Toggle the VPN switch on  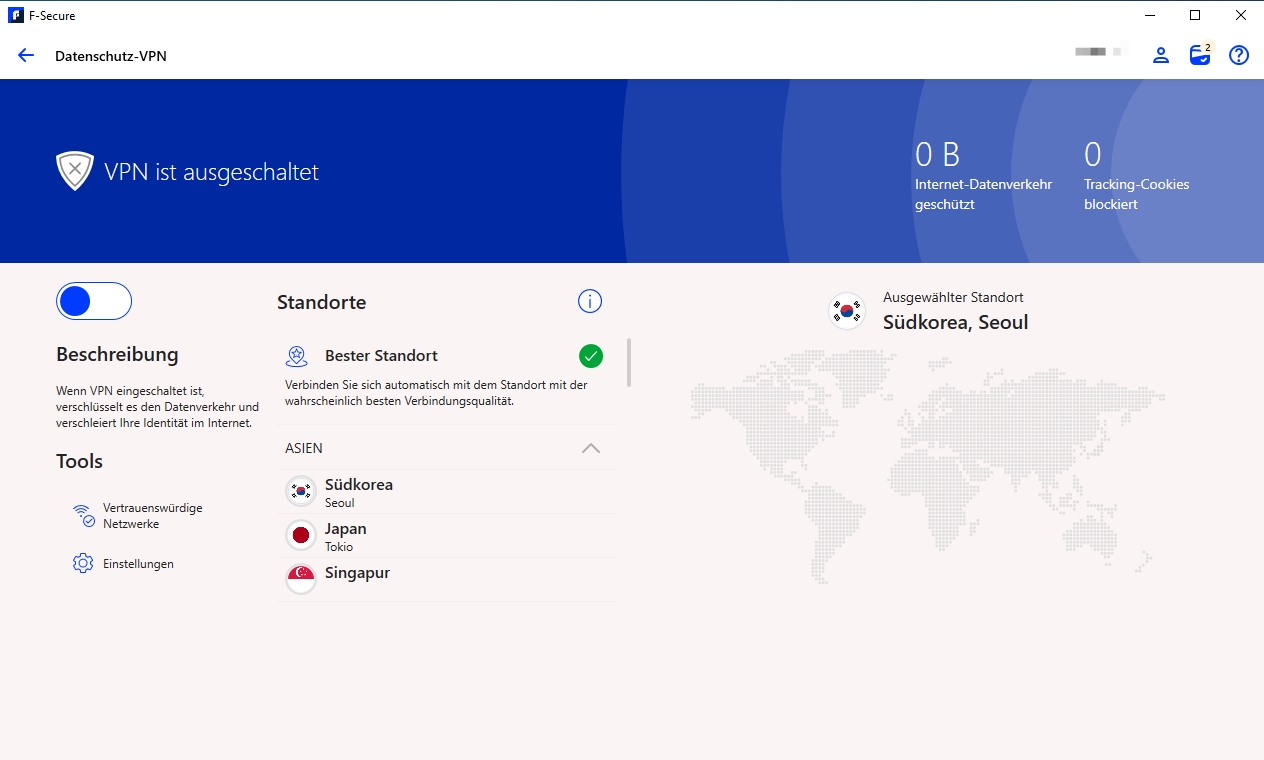94,301
